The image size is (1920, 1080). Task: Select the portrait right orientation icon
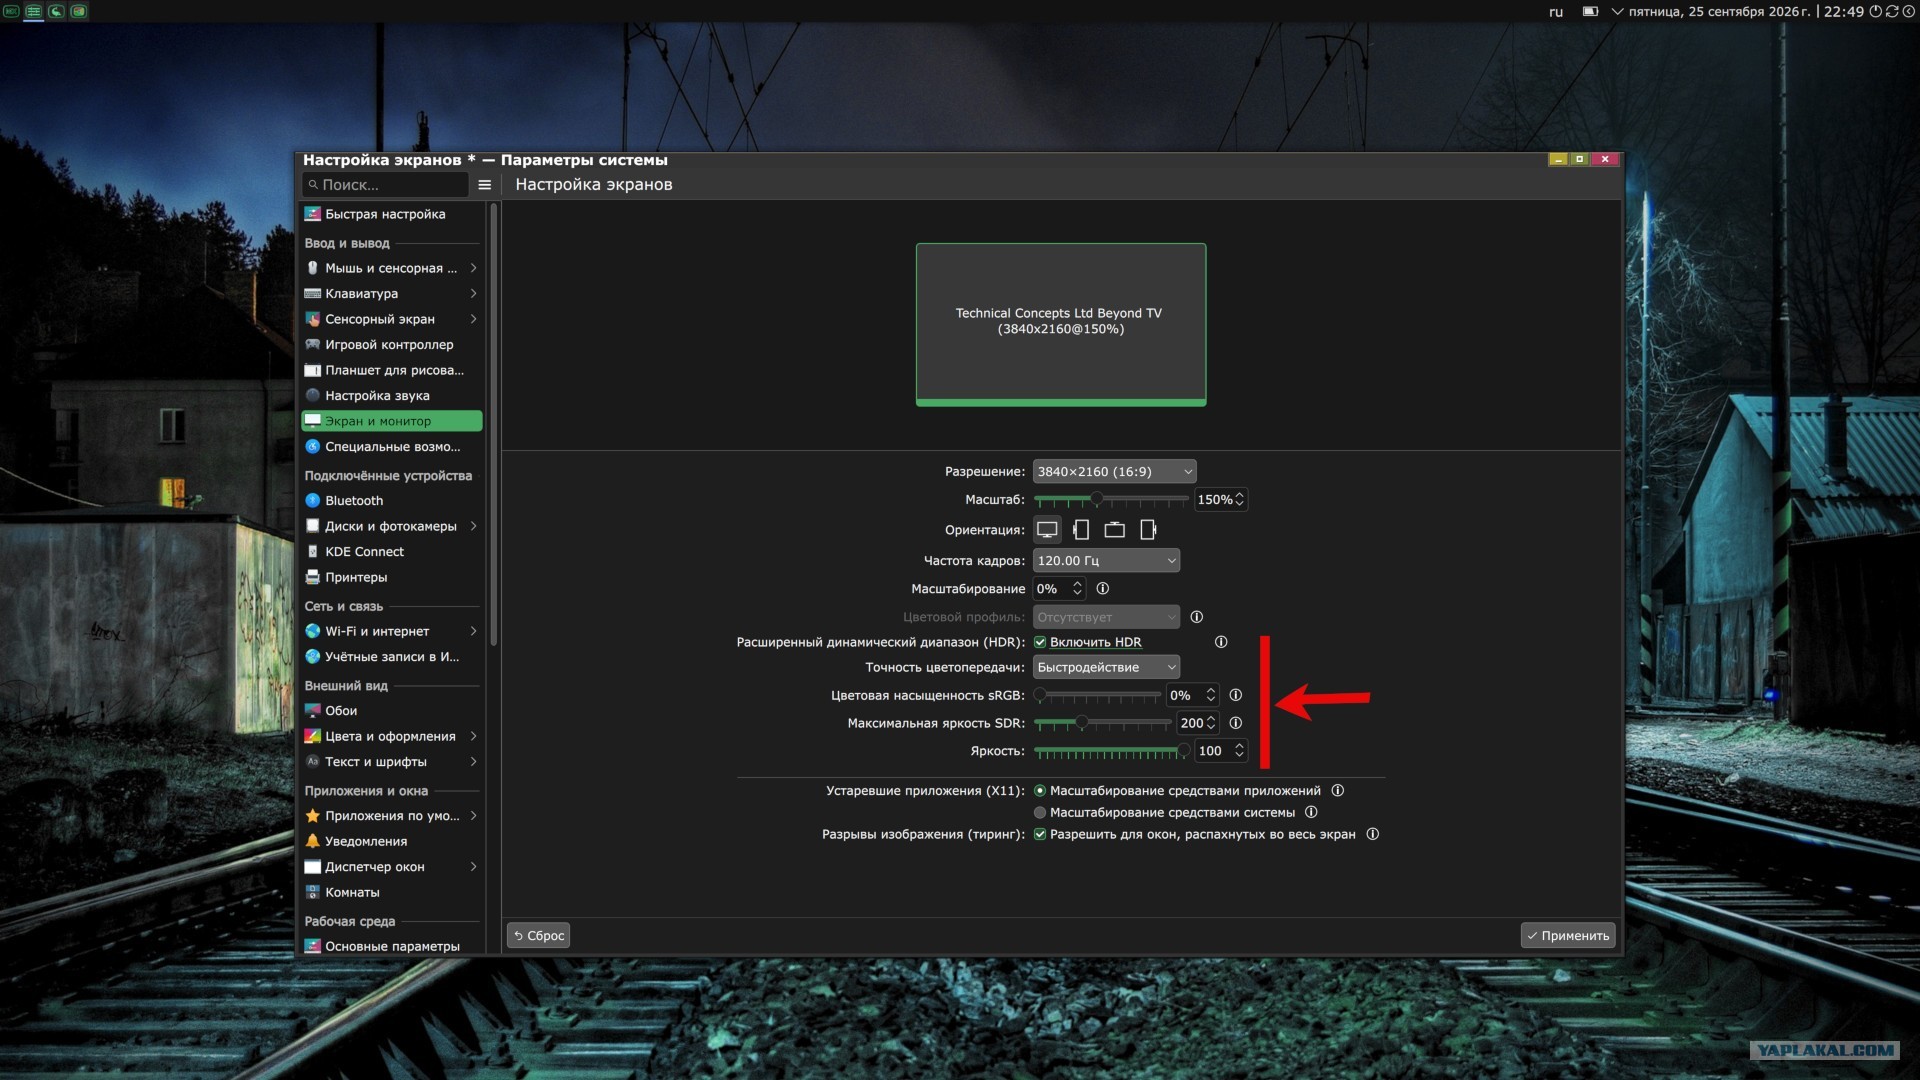pyautogui.click(x=1148, y=530)
